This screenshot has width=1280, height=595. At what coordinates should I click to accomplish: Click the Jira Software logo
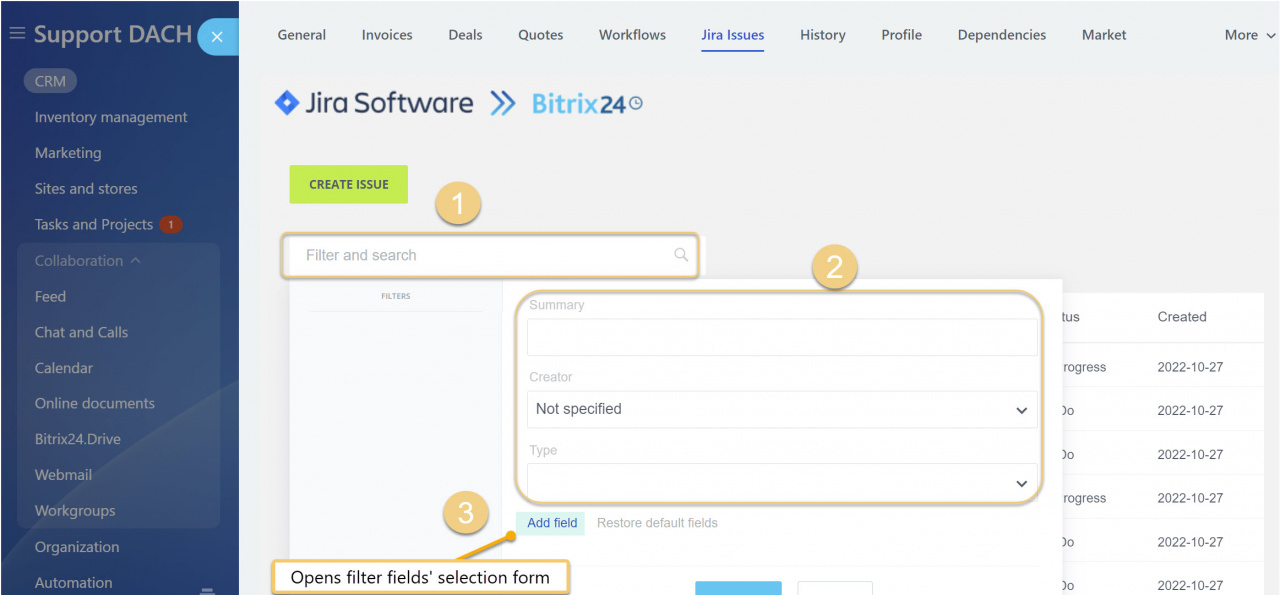coord(374,103)
